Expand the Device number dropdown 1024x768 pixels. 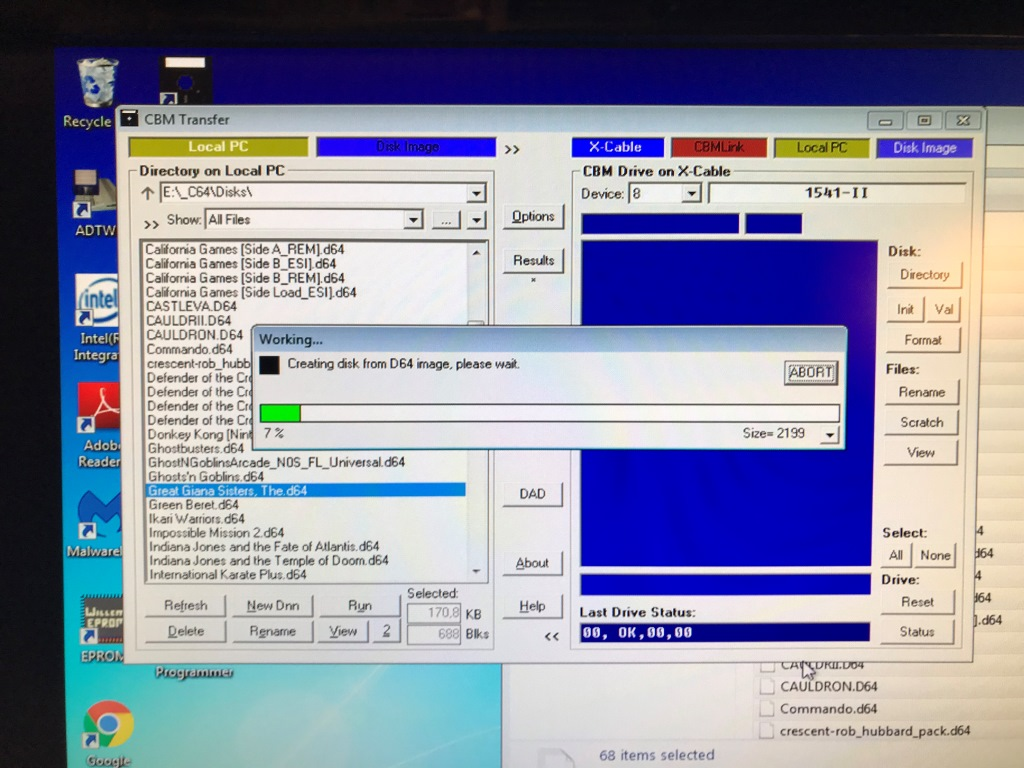click(x=691, y=193)
